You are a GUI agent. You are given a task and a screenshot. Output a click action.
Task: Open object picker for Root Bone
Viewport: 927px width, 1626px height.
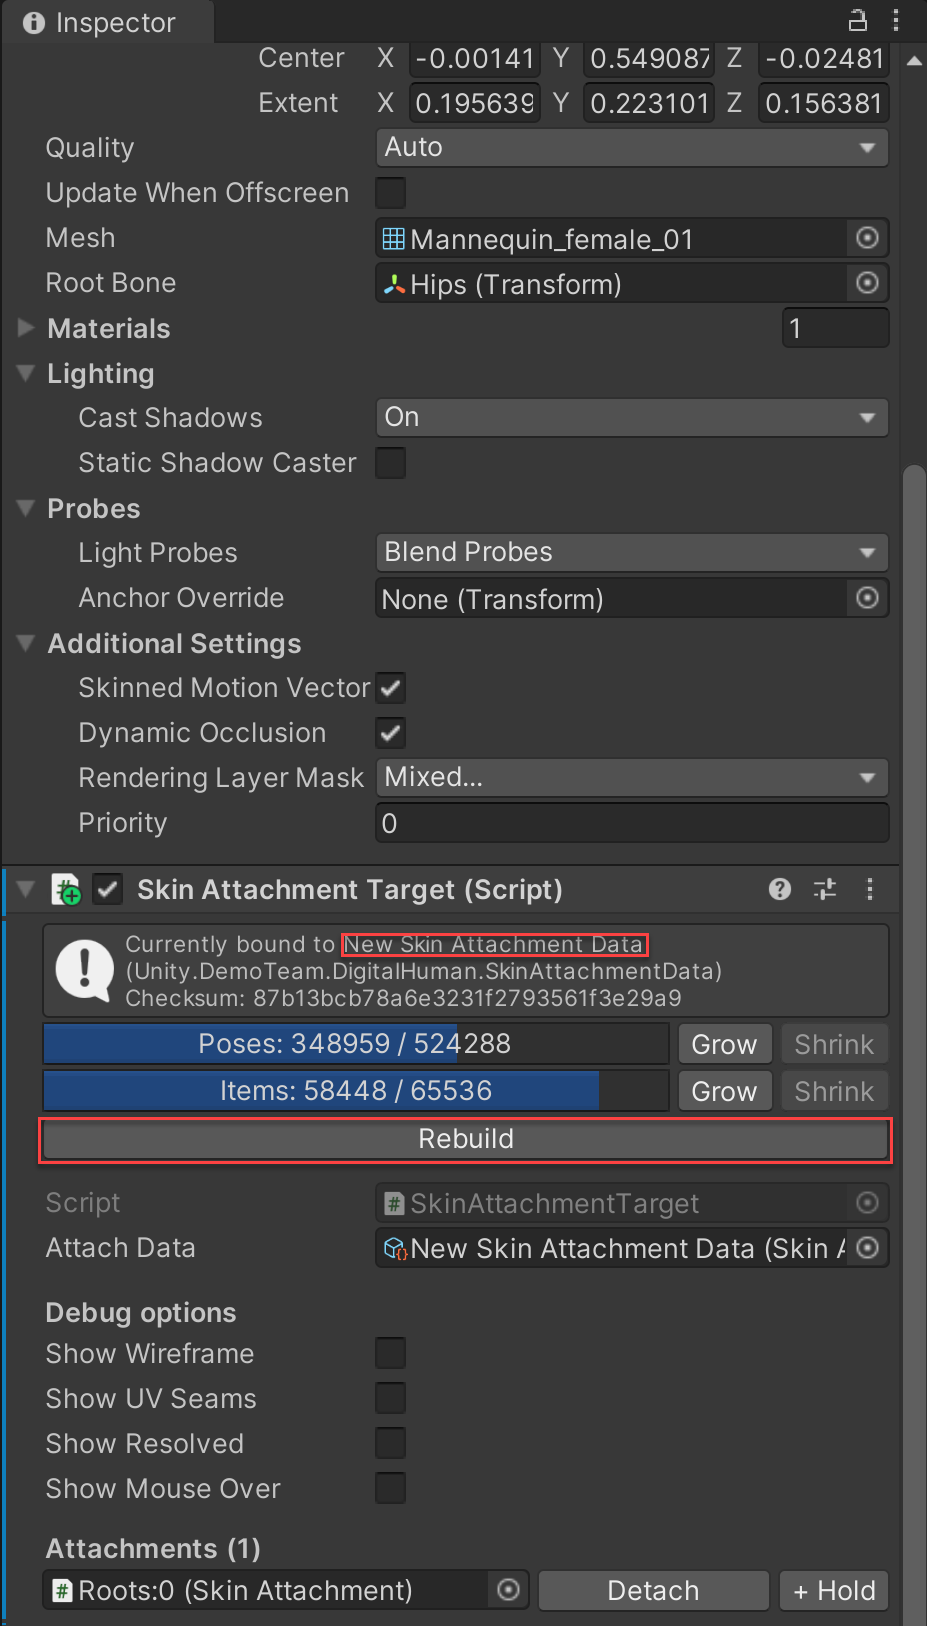[867, 283]
